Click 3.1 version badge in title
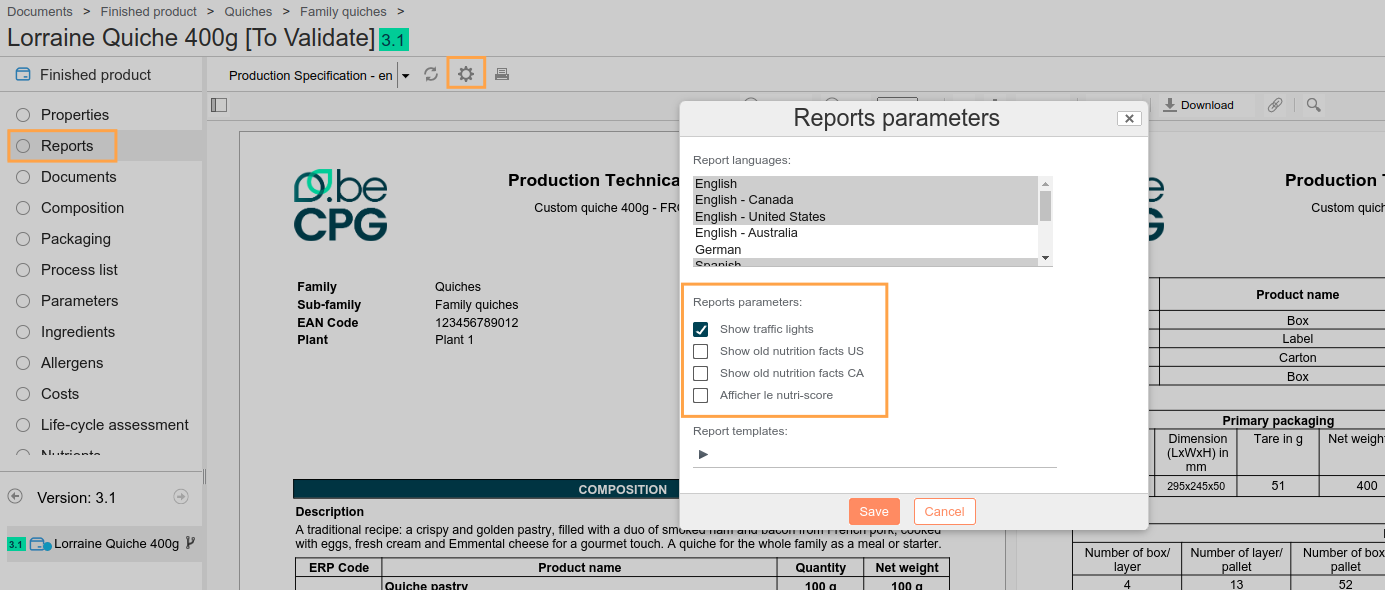 (x=394, y=40)
